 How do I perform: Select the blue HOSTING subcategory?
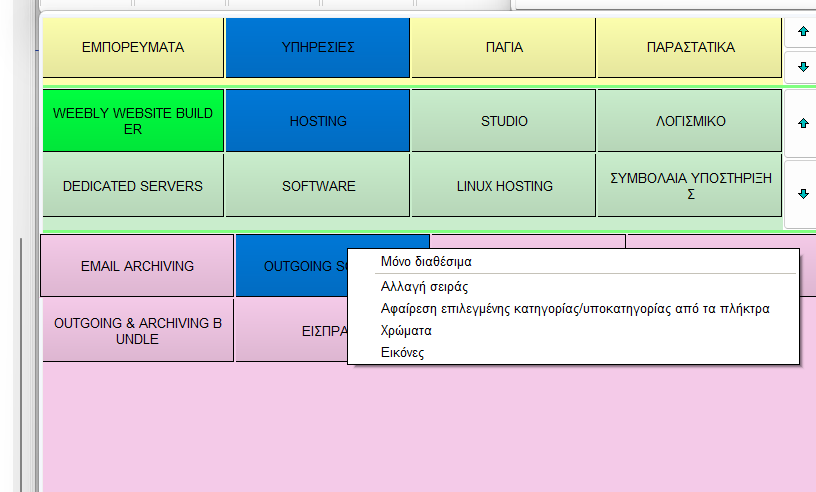318,121
